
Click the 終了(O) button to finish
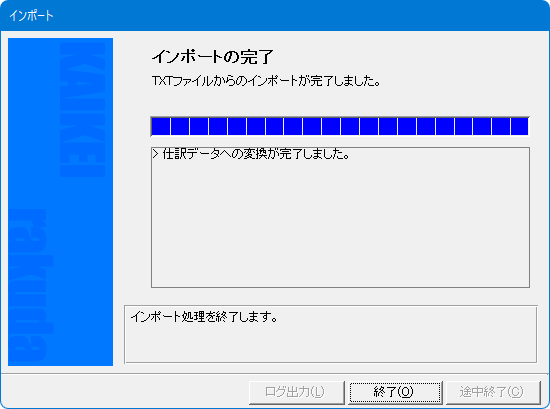coord(395,392)
